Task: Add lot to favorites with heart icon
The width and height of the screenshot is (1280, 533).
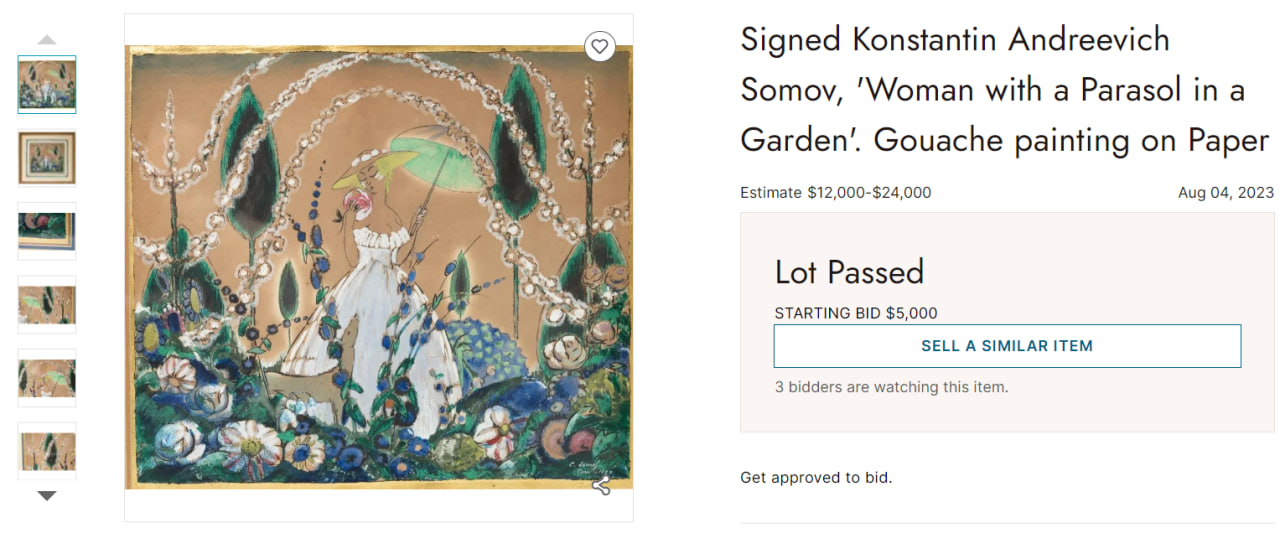Action: tap(600, 46)
